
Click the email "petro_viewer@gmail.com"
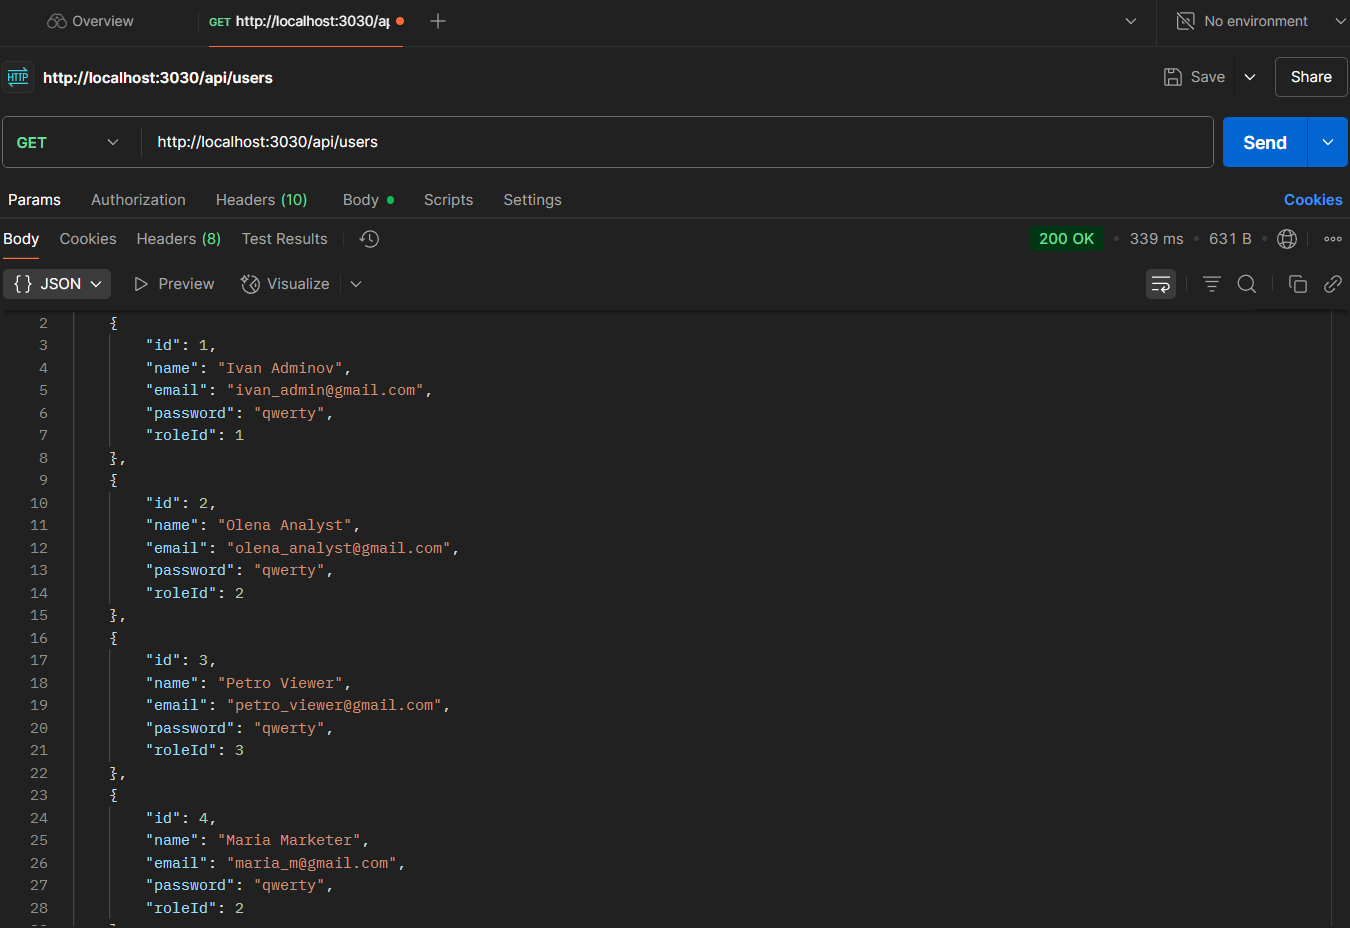pos(335,705)
